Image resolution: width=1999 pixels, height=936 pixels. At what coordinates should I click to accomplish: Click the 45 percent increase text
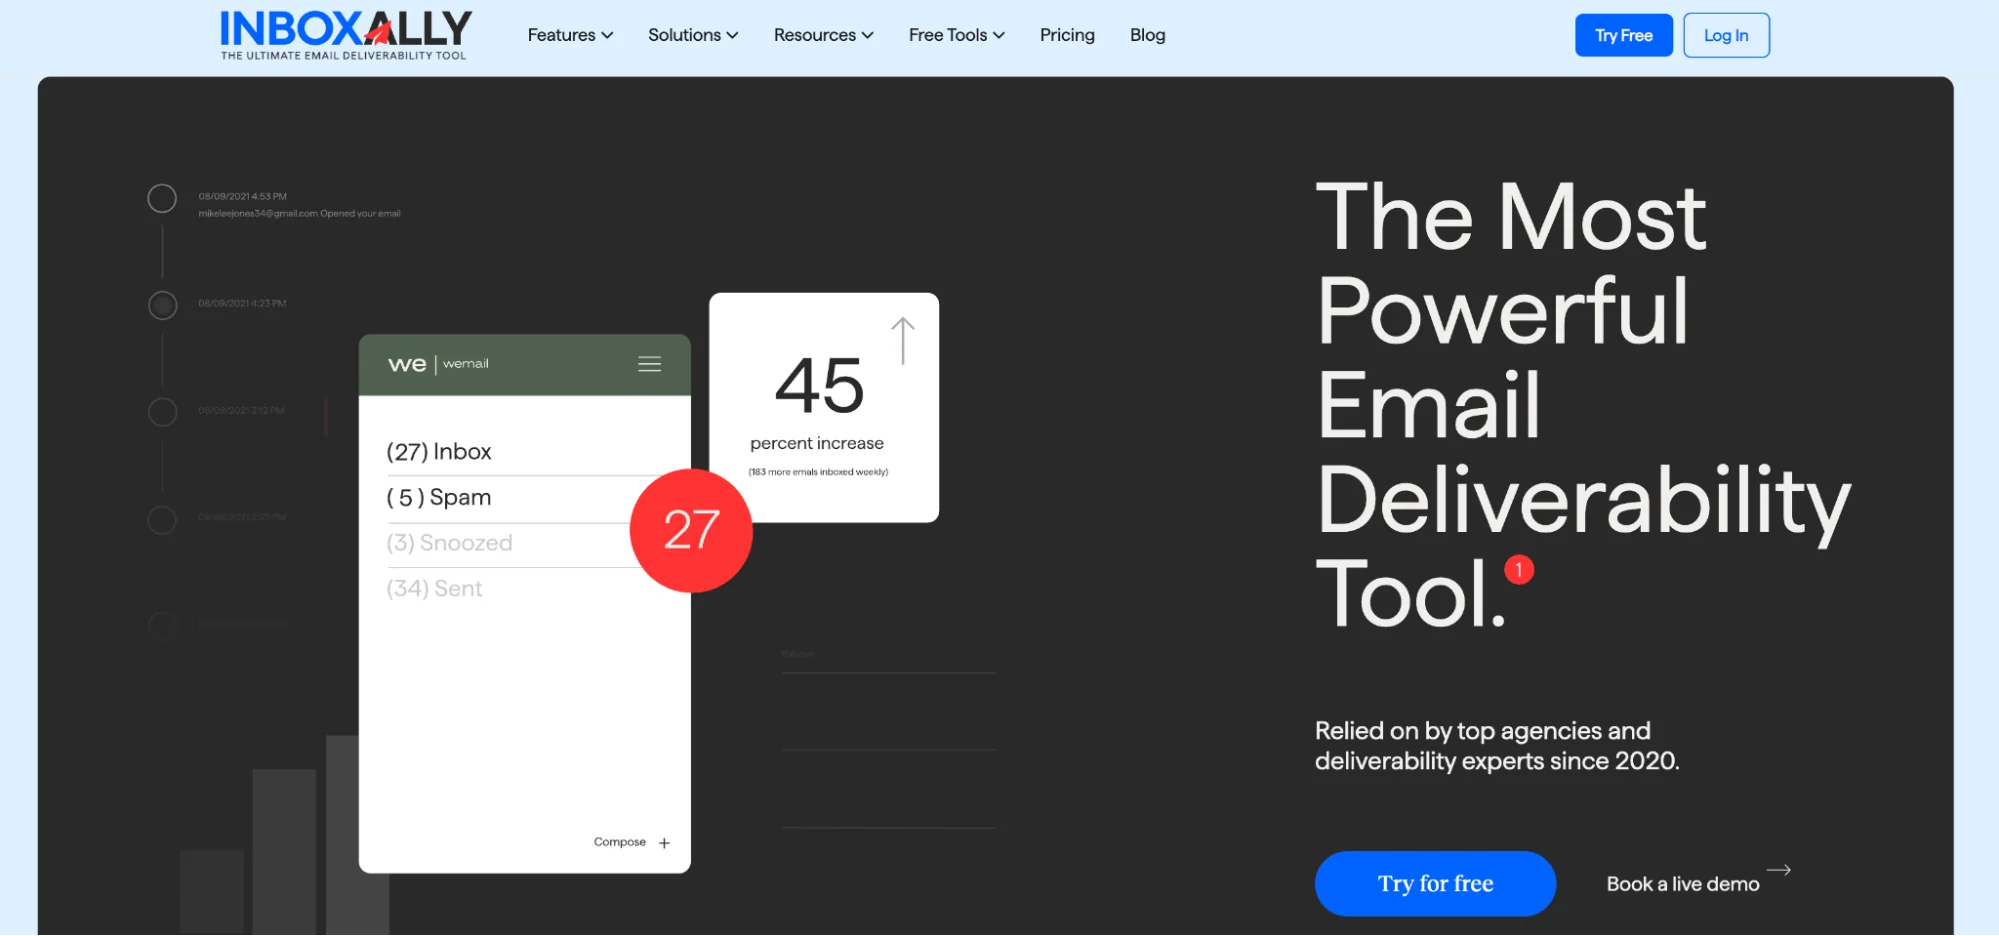(817, 406)
